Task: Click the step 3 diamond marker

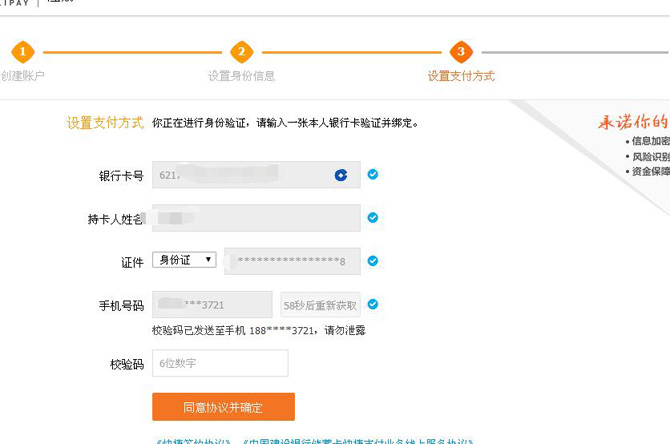Action: (461, 52)
